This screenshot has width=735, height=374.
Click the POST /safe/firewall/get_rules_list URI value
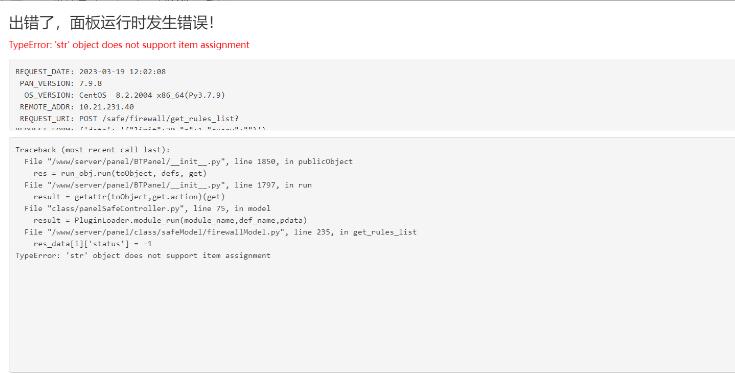click(x=159, y=118)
